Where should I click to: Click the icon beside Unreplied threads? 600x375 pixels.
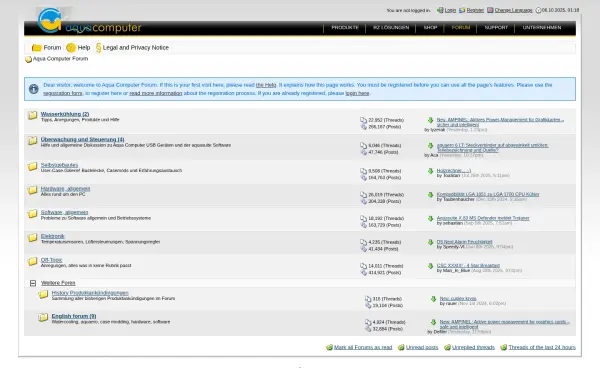click(447, 347)
